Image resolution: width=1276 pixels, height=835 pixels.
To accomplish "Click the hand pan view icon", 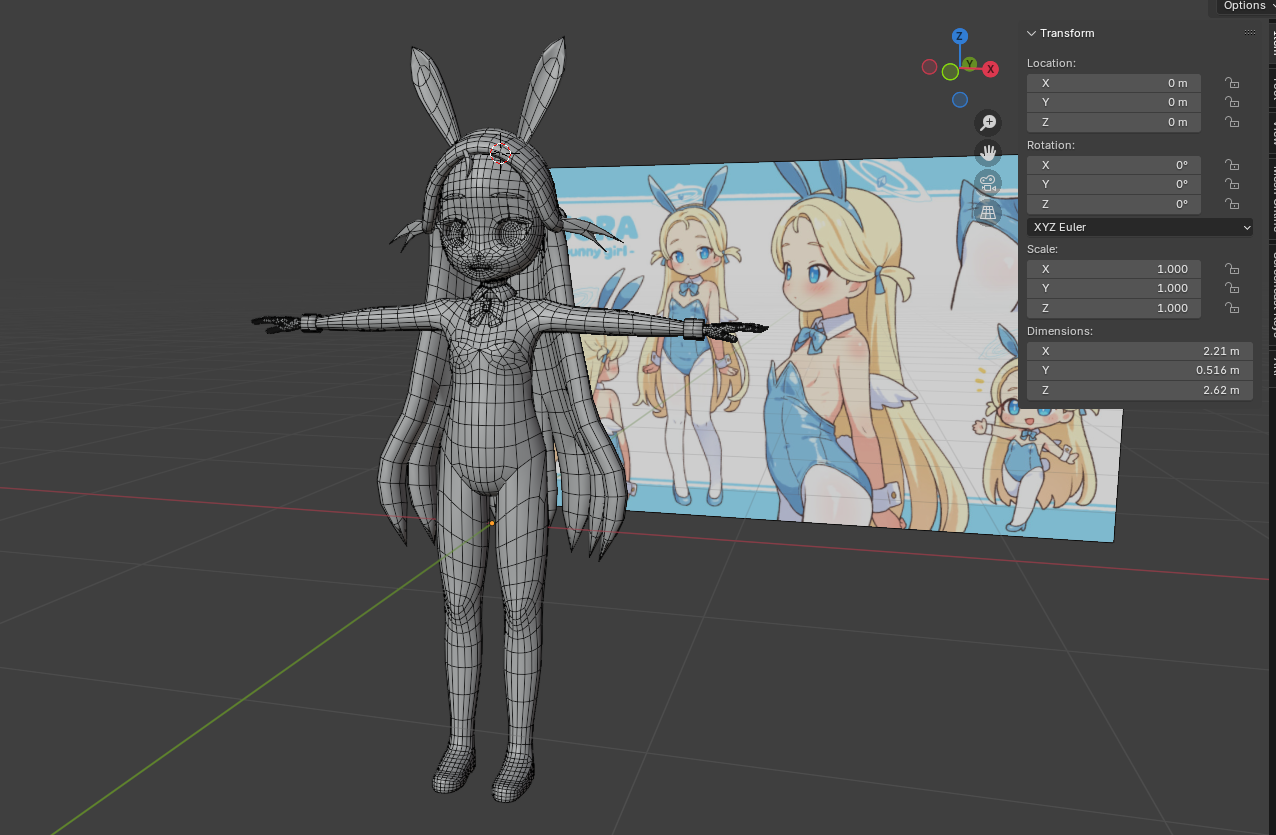I will (988, 153).
